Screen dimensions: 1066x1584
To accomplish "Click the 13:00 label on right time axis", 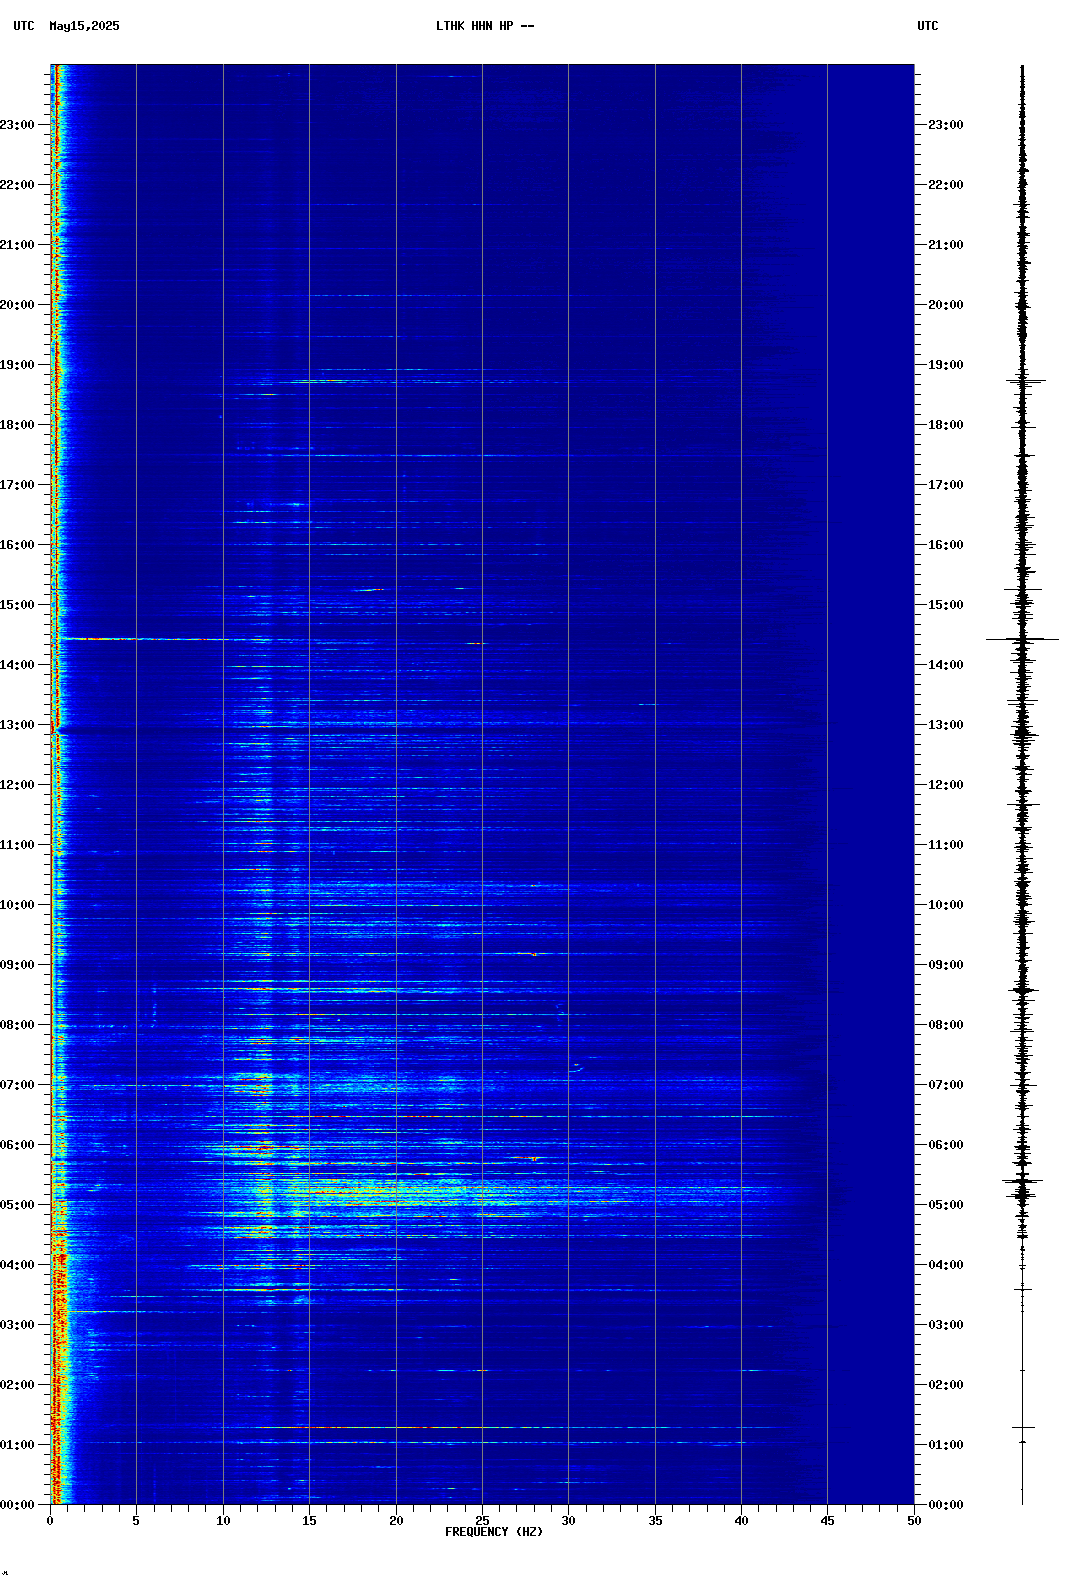I will [946, 725].
